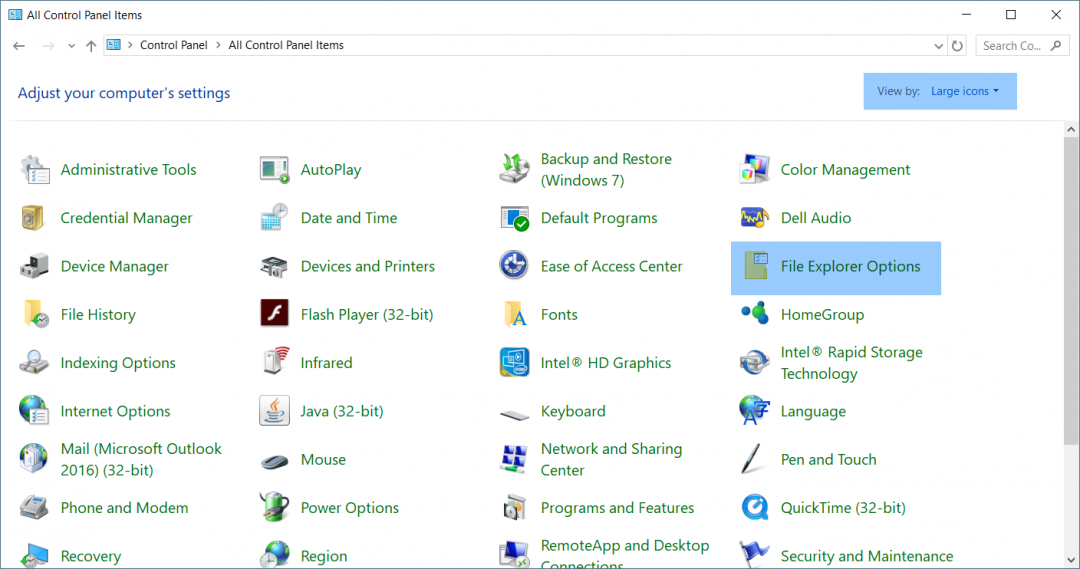
Task: Click the Programs and Features icon
Action: [x=514, y=508]
